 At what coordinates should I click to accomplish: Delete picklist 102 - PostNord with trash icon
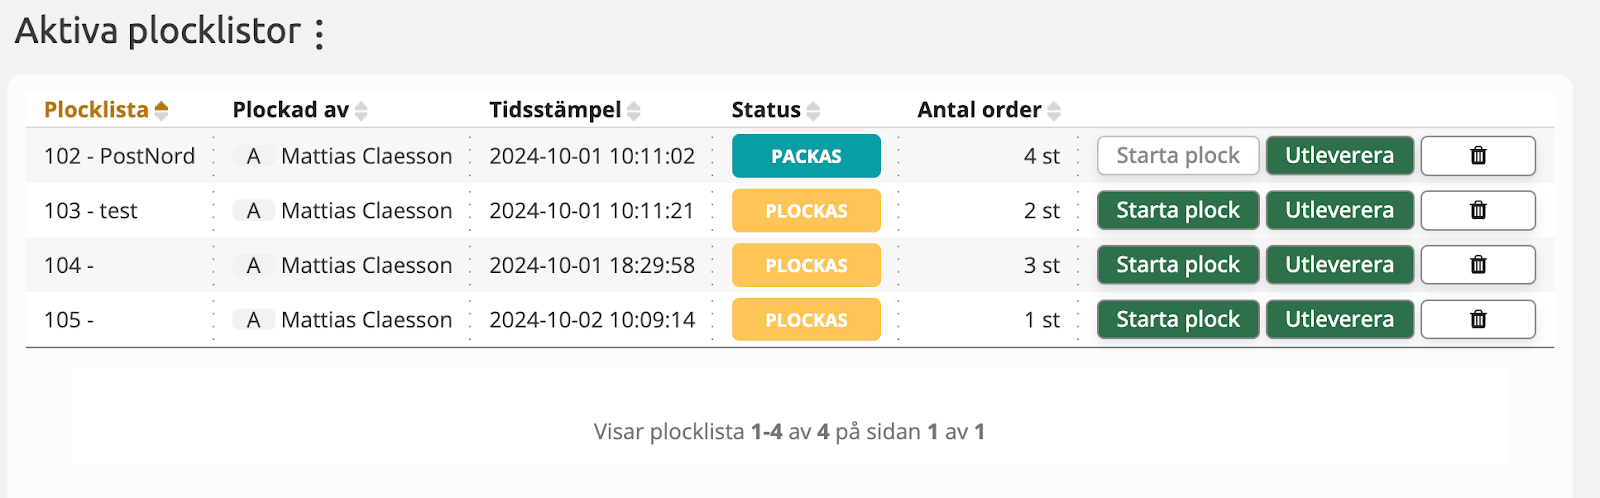click(1478, 156)
